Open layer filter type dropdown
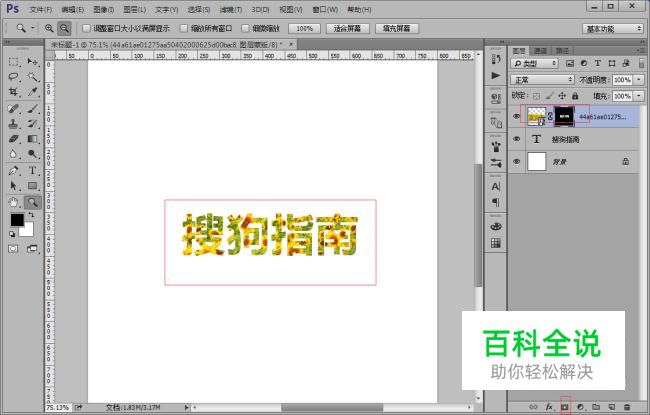Image resolution: width=650 pixels, height=415 pixels. 535,63
